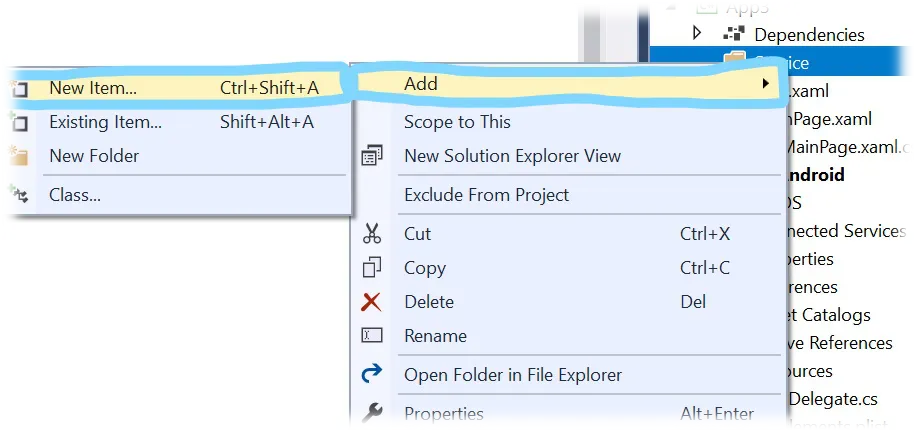Click the Properties wrench icon
The image size is (915, 432).
pos(372,413)
